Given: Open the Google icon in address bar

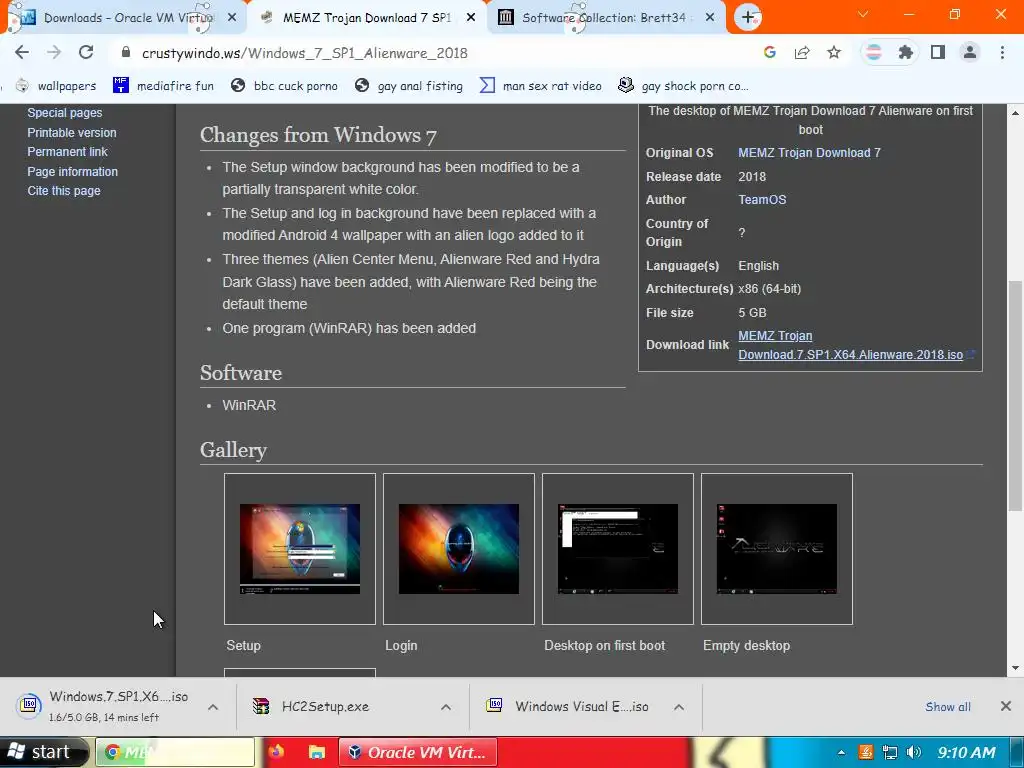Looking at the screenshot, I should click(770, 52).
